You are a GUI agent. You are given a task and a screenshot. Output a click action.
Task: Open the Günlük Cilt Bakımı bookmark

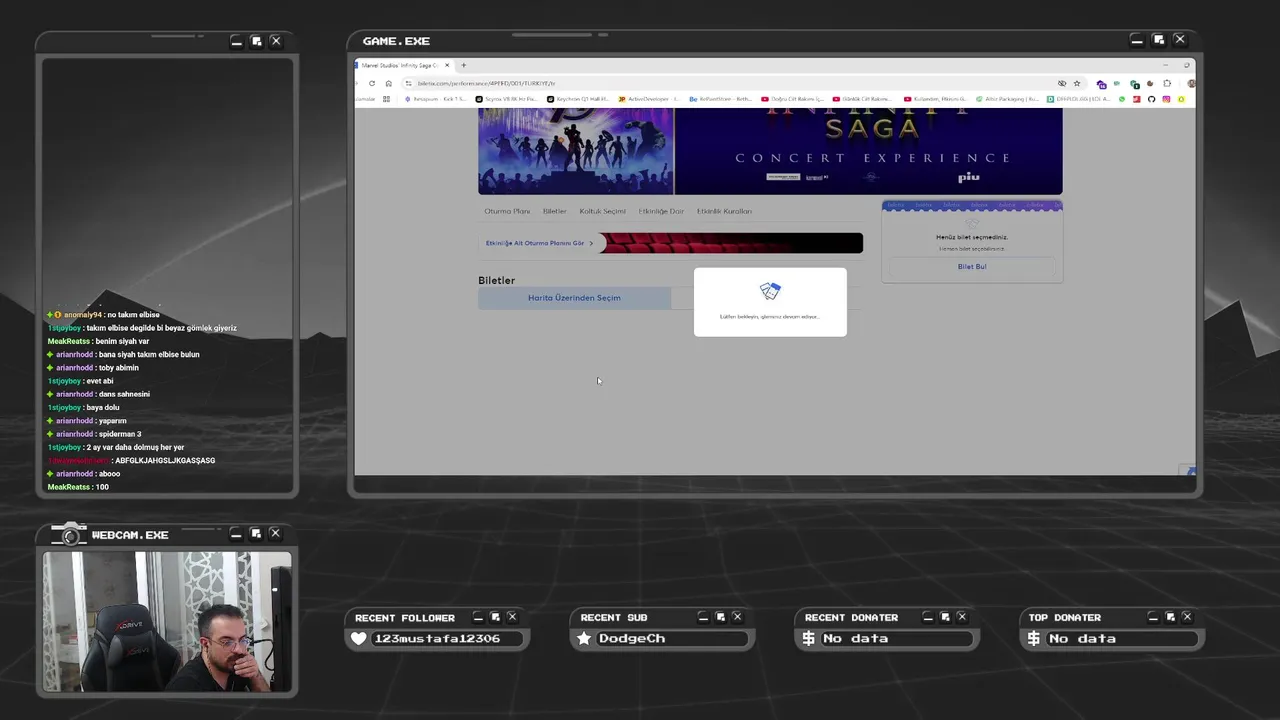863,99
